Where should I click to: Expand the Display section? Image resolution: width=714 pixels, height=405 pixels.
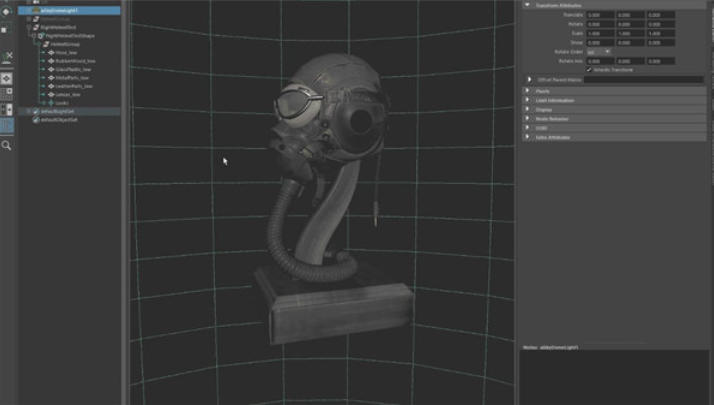(x=528, y=109)
